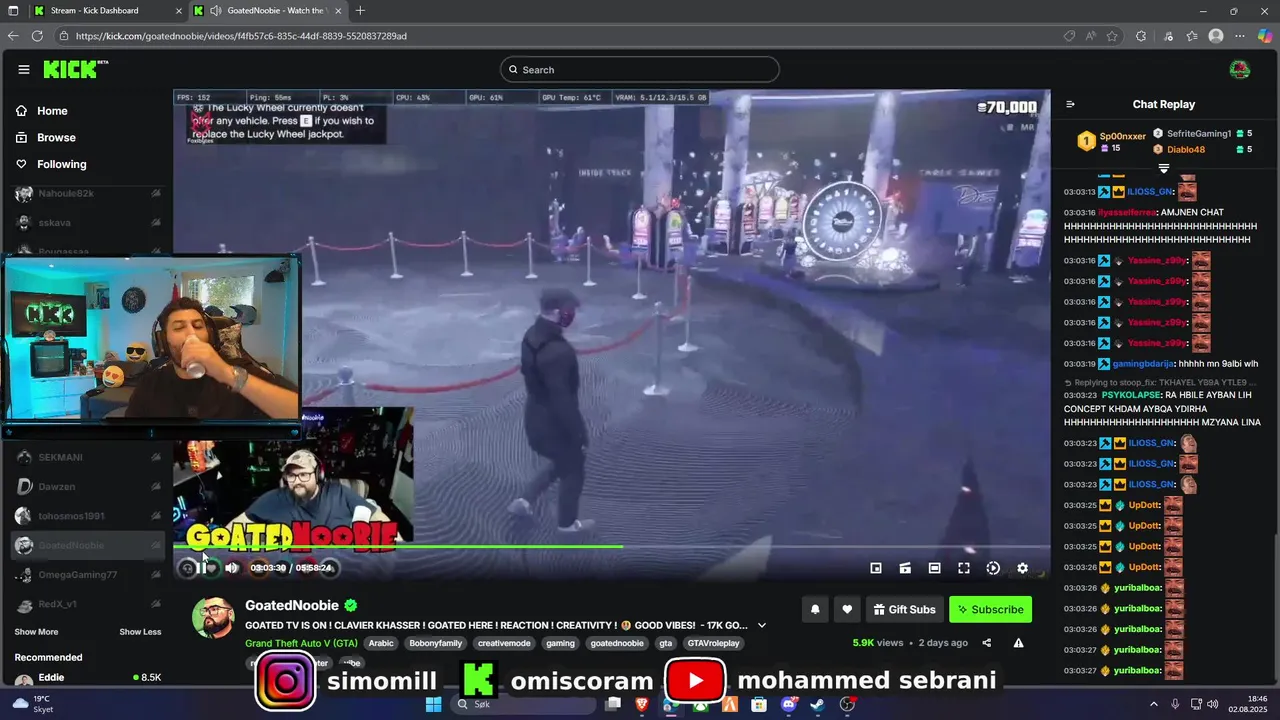Viewport: 1280px width, 720px height.
Task: Click Show Less in following list
Action: pyautogui.click(x=140, y=632)
